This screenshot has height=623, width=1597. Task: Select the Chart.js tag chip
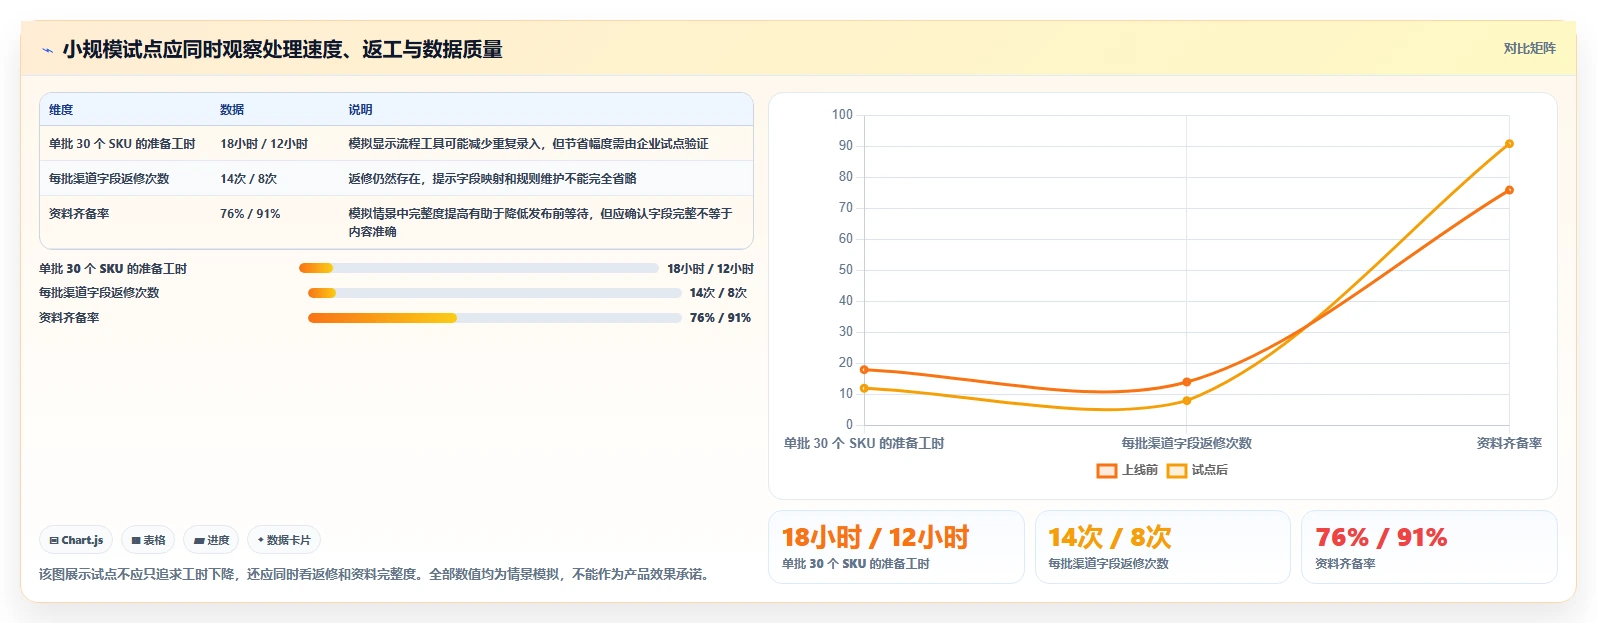coord(76,540)
